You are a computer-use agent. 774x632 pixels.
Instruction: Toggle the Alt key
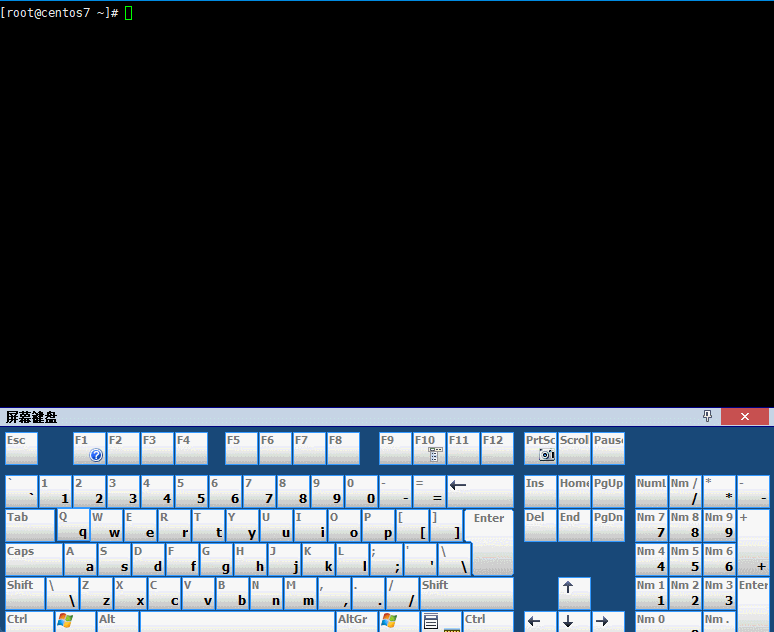point(118,622)
